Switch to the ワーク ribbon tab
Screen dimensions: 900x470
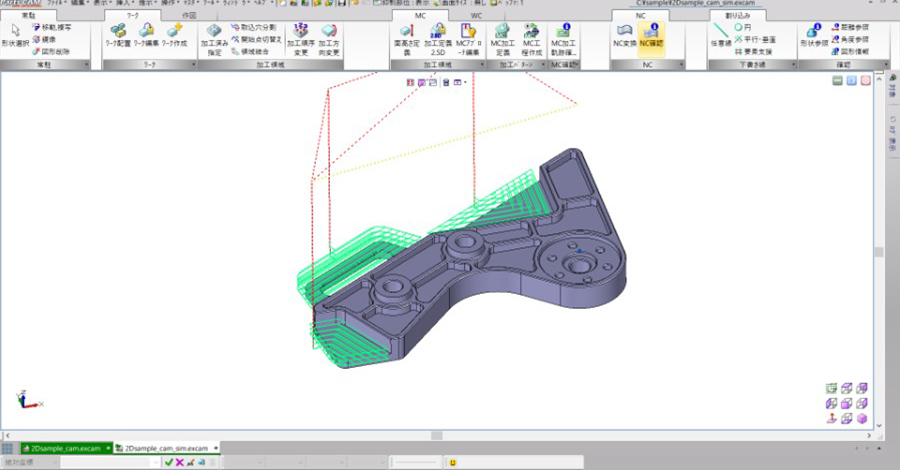pos(133,15)
